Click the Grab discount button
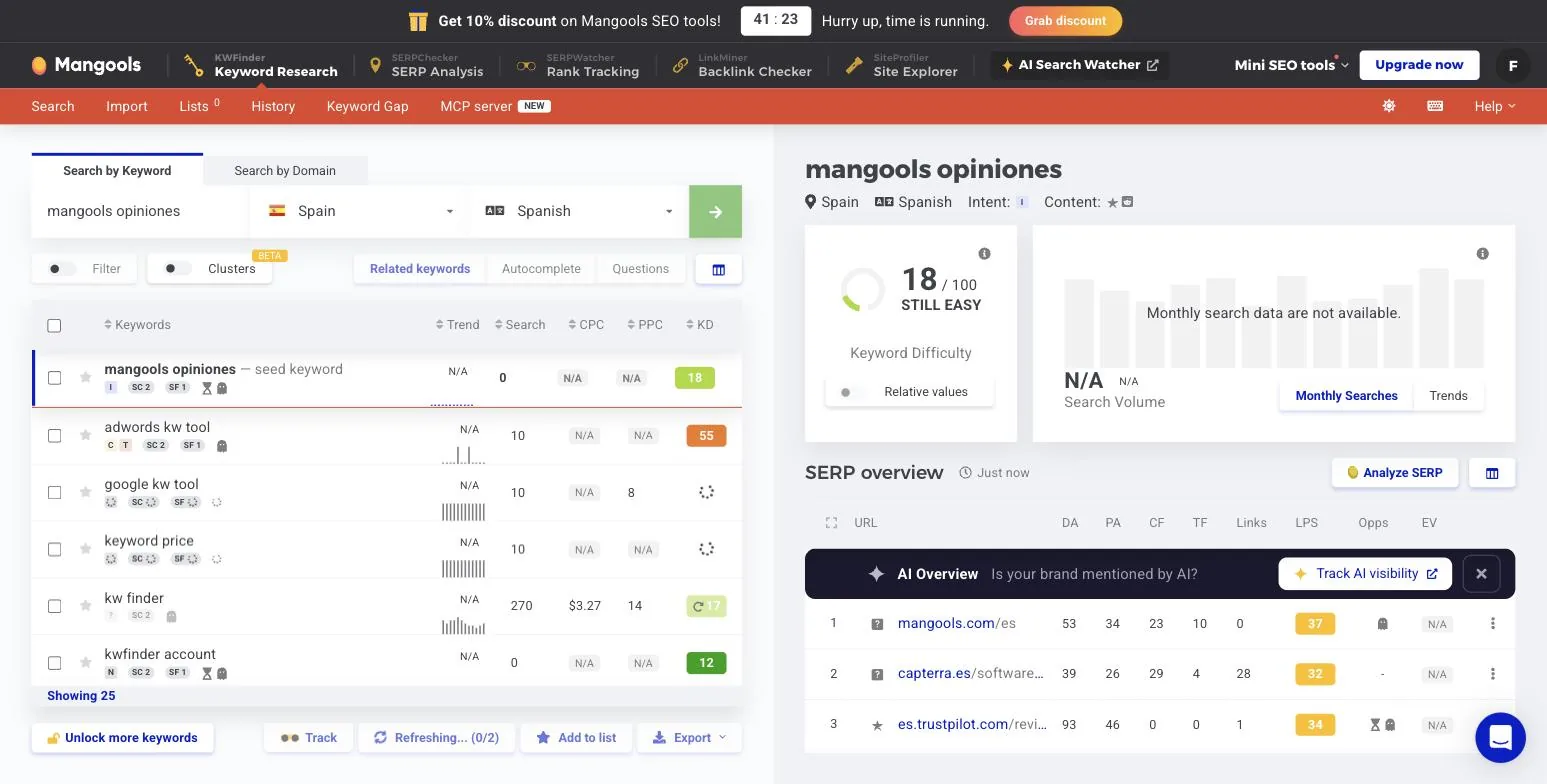This screenshot has height=784, width=1547. click(x=1065, y=21)
